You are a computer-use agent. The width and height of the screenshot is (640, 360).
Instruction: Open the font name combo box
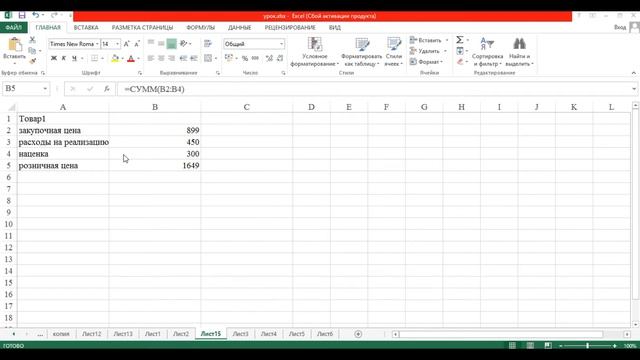(x=74, y=44)
